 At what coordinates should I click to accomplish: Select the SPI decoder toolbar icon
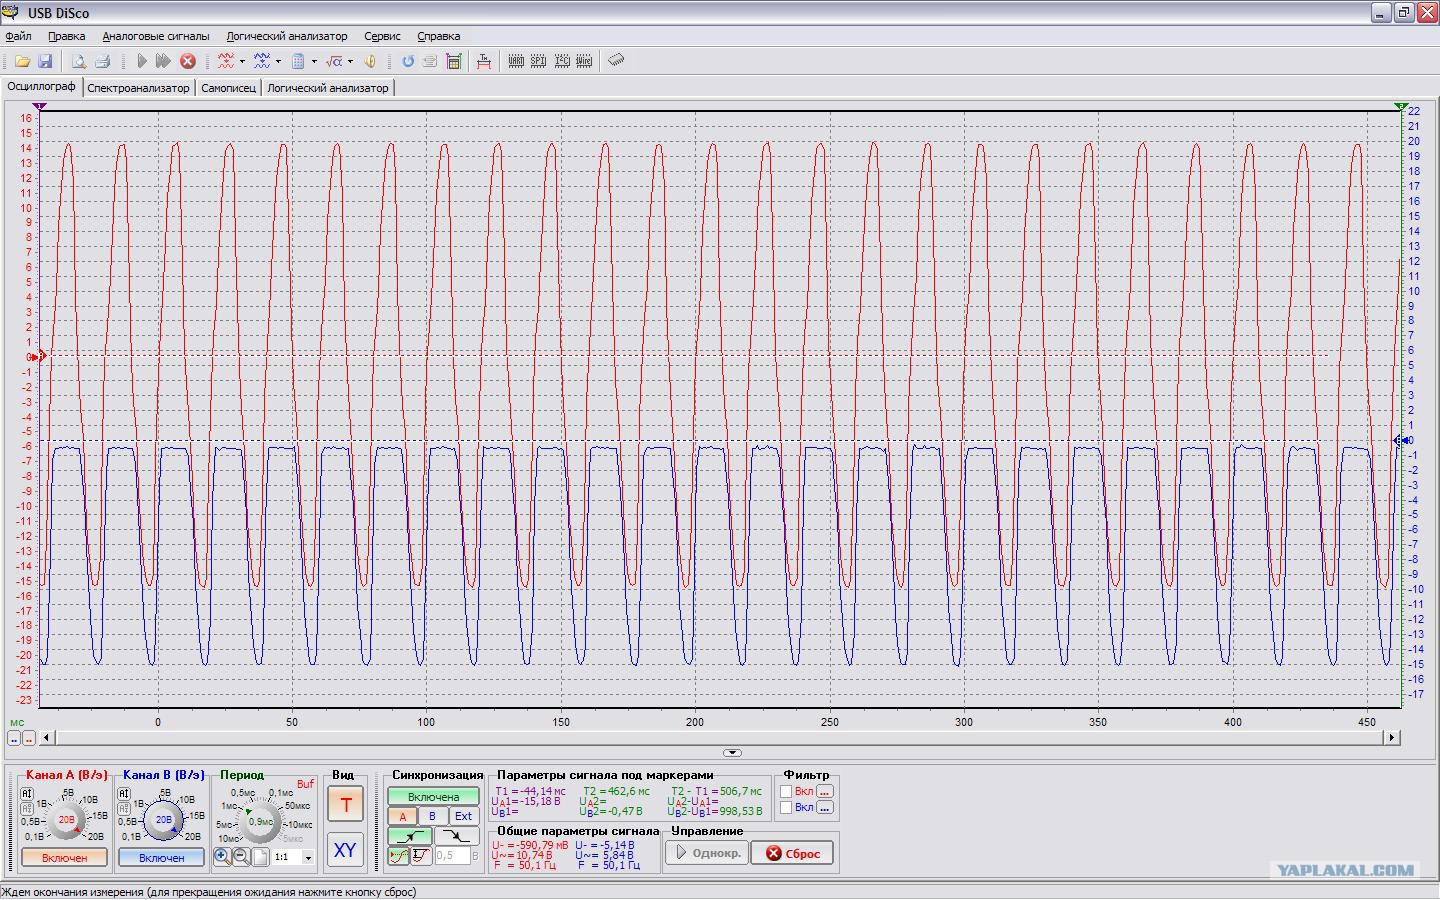tap(538, 61)
